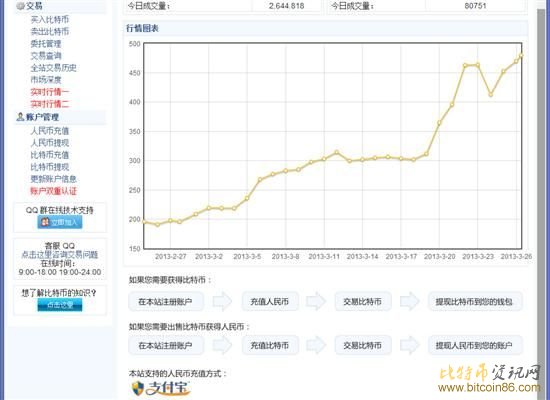Click the 2013-3-20 x-axis label
The width and height of the screenshot is (550, 400).
click(x=440, y=256)
